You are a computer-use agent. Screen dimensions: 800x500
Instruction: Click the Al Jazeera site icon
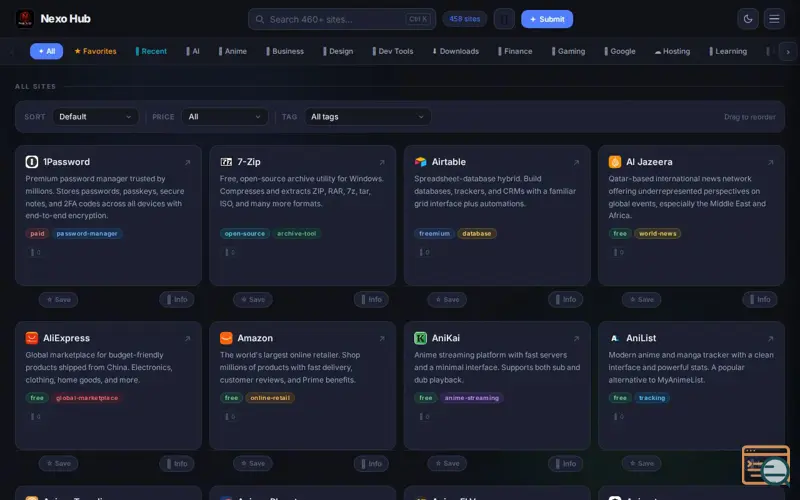(615, 162)
